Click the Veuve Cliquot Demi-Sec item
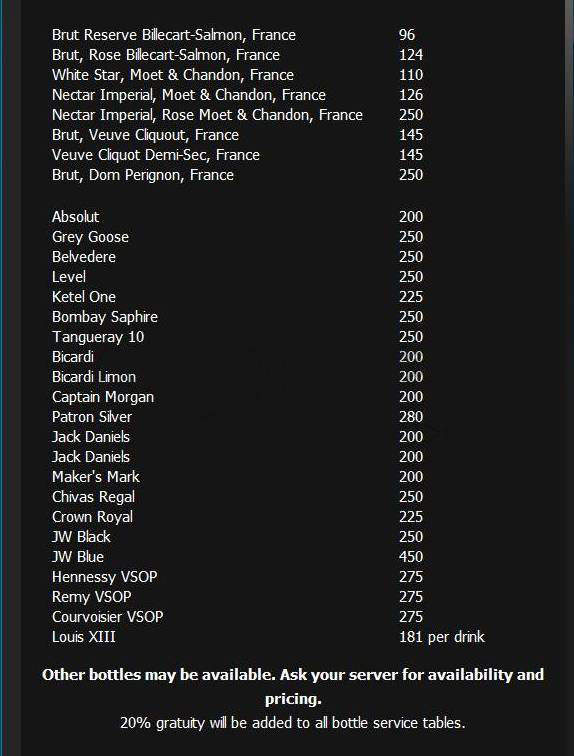 [156, 155]
